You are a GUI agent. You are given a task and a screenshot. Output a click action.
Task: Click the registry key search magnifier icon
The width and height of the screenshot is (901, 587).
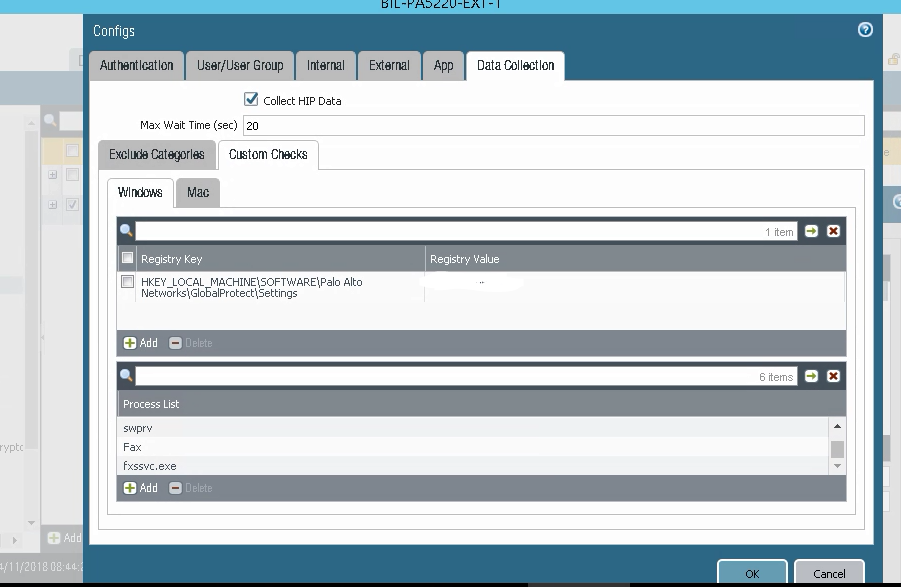click(x=126, y=231)
